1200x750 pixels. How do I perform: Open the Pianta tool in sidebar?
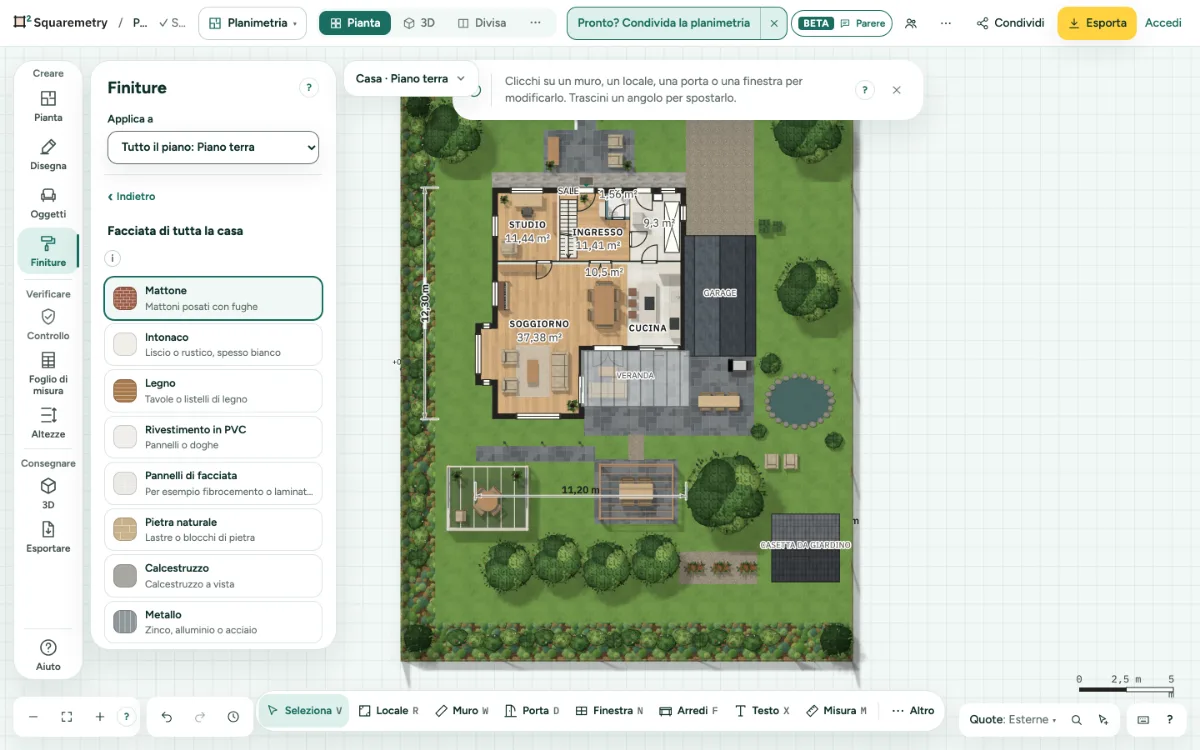click(x=48, y=106)
